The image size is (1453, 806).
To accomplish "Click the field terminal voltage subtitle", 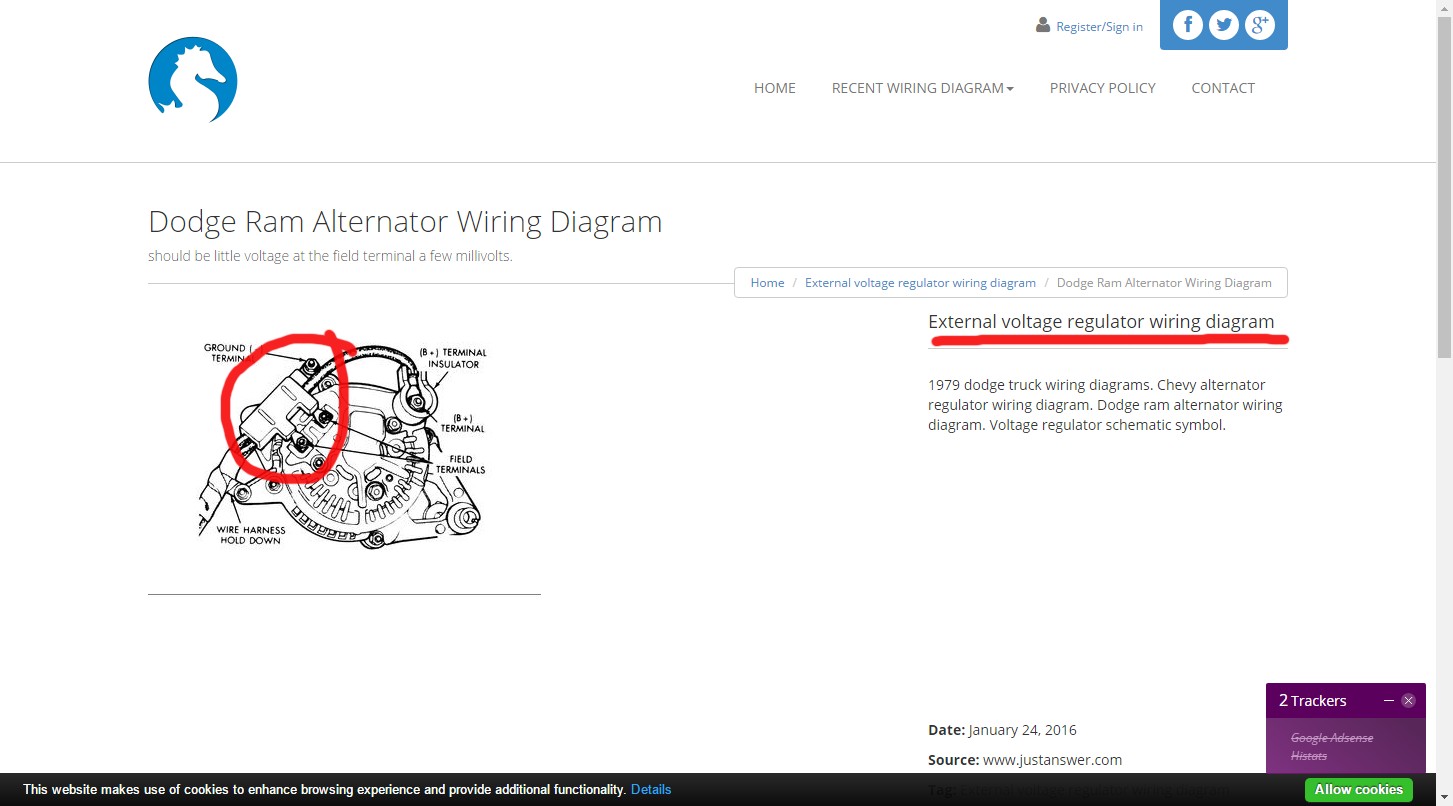I will [330, 256].
